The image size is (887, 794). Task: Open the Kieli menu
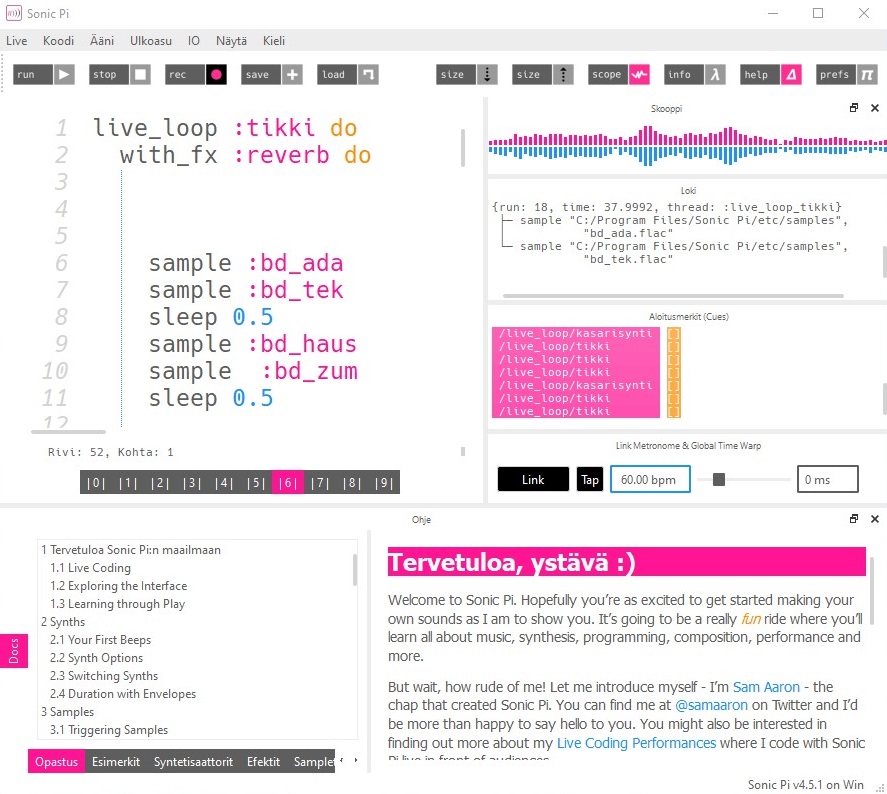tap(274, 41)
